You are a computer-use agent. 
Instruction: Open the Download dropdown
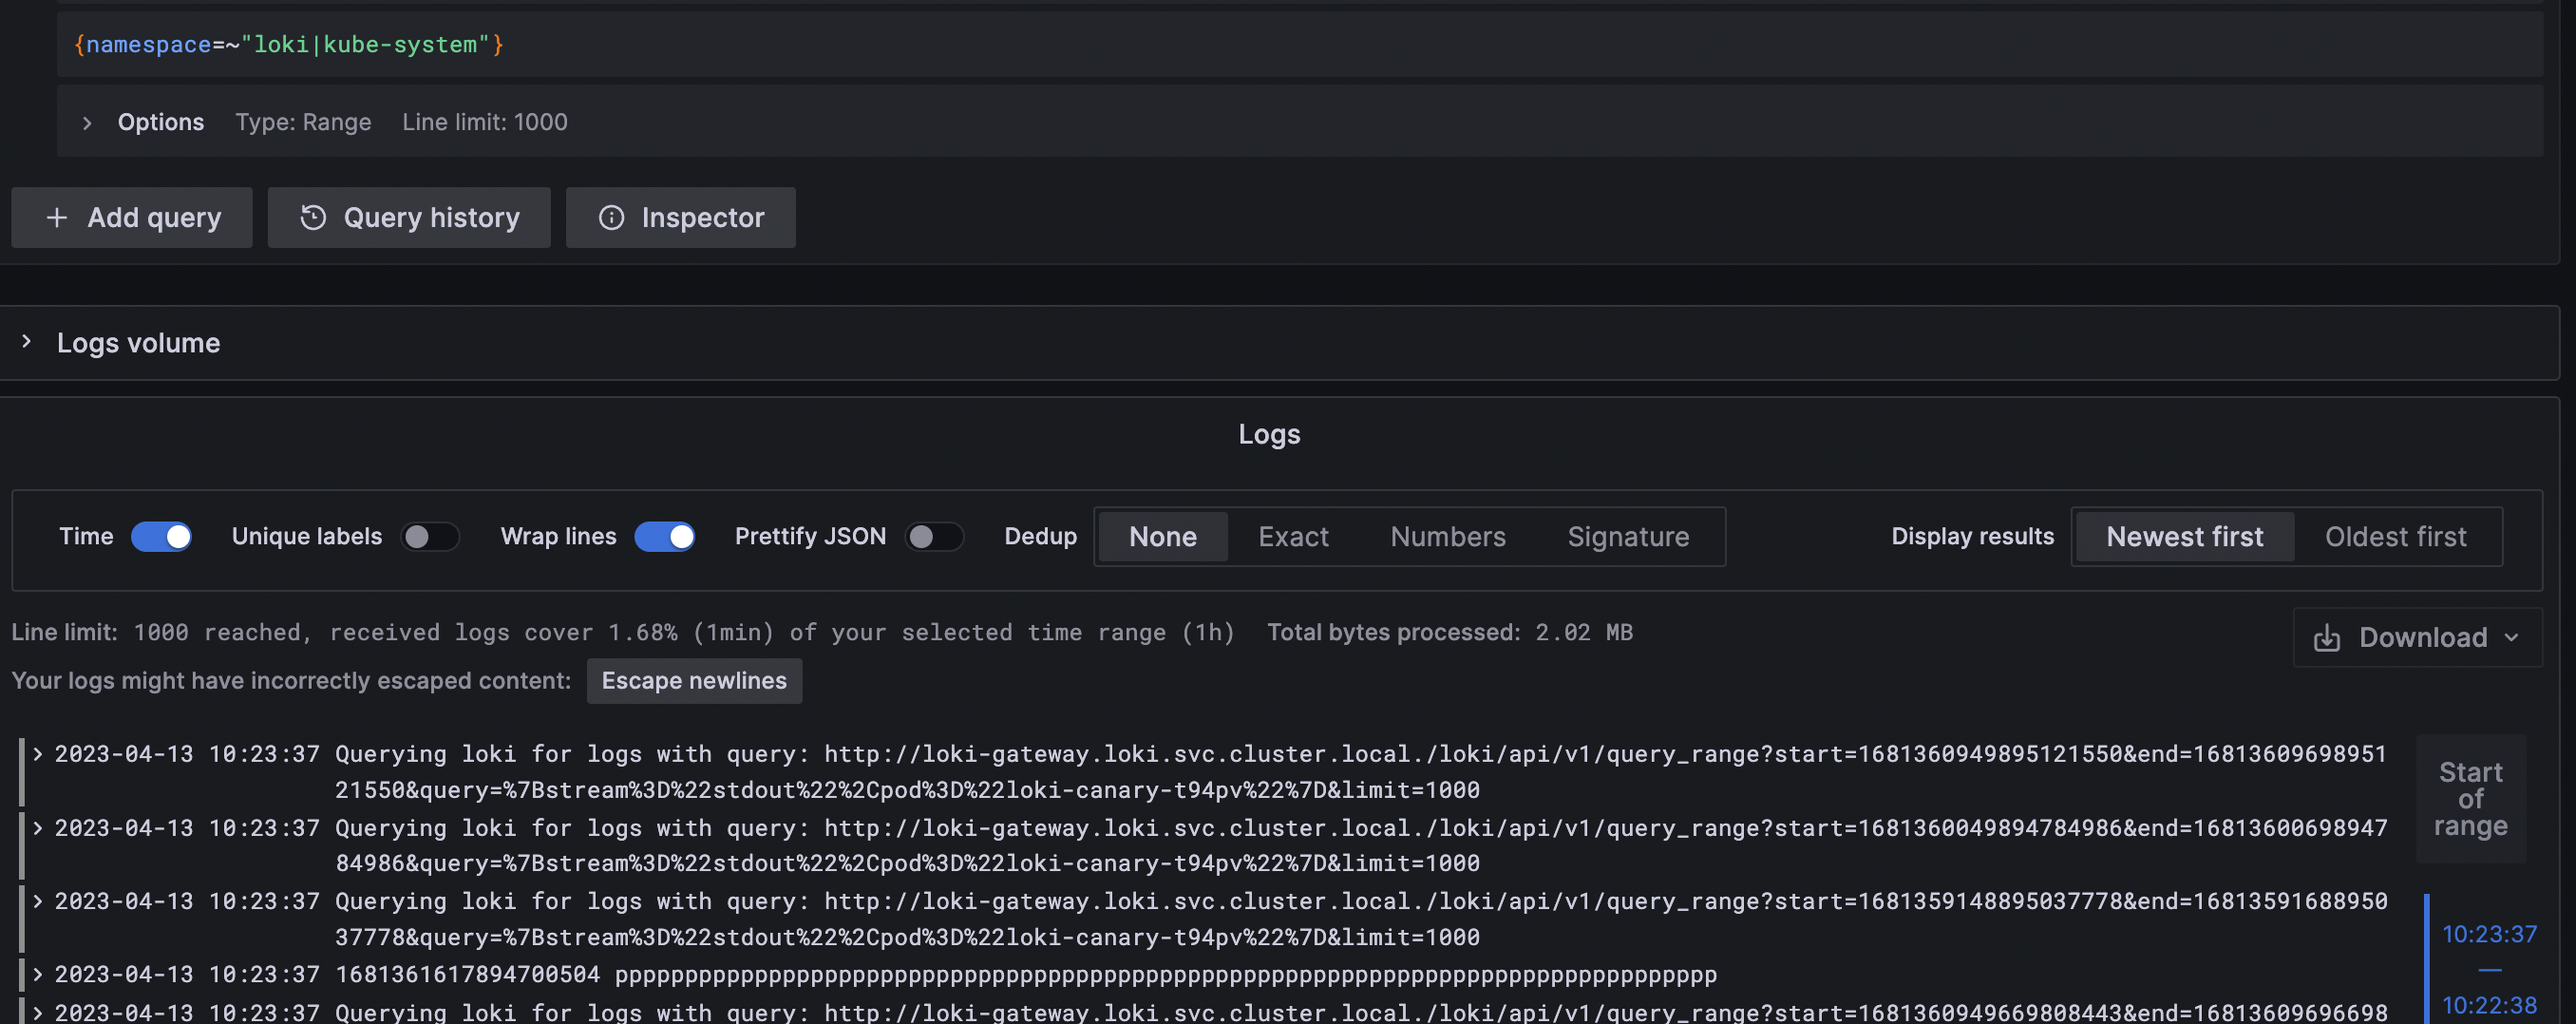coord(2417,637)
